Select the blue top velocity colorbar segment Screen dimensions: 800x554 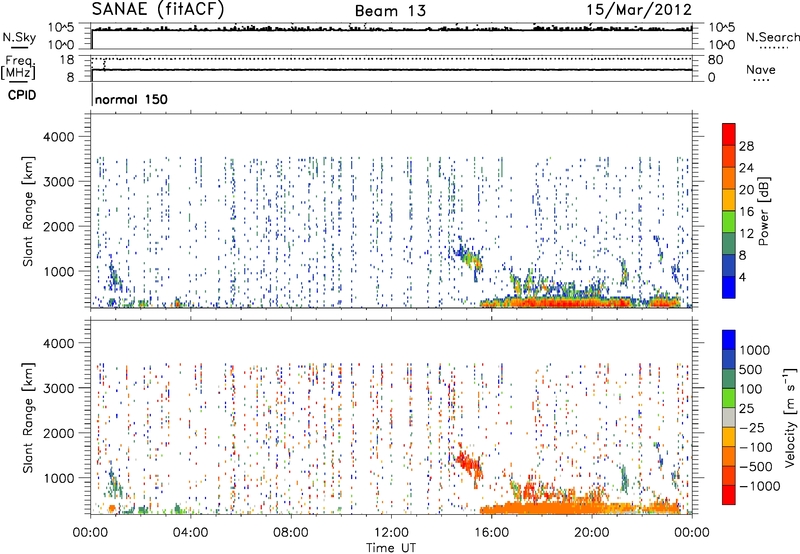pyautogui.click(x=729, y=340)
